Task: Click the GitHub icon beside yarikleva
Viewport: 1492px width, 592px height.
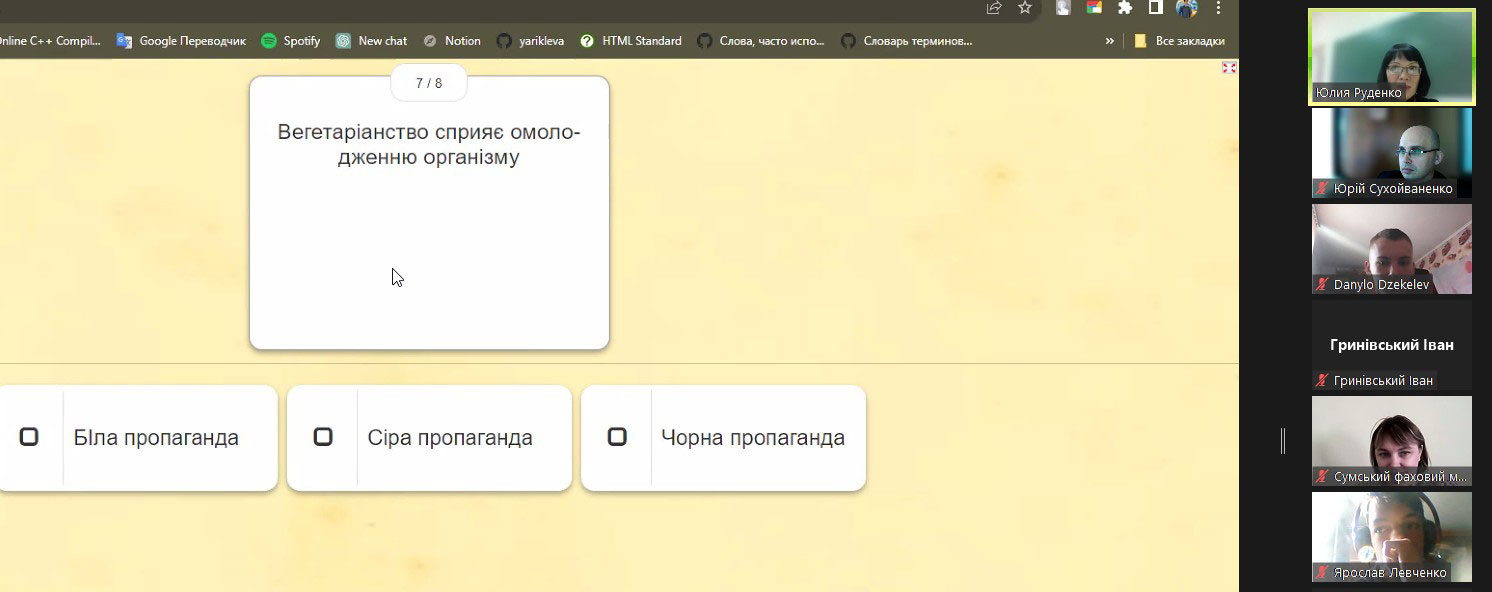Action: coord(505,41)
